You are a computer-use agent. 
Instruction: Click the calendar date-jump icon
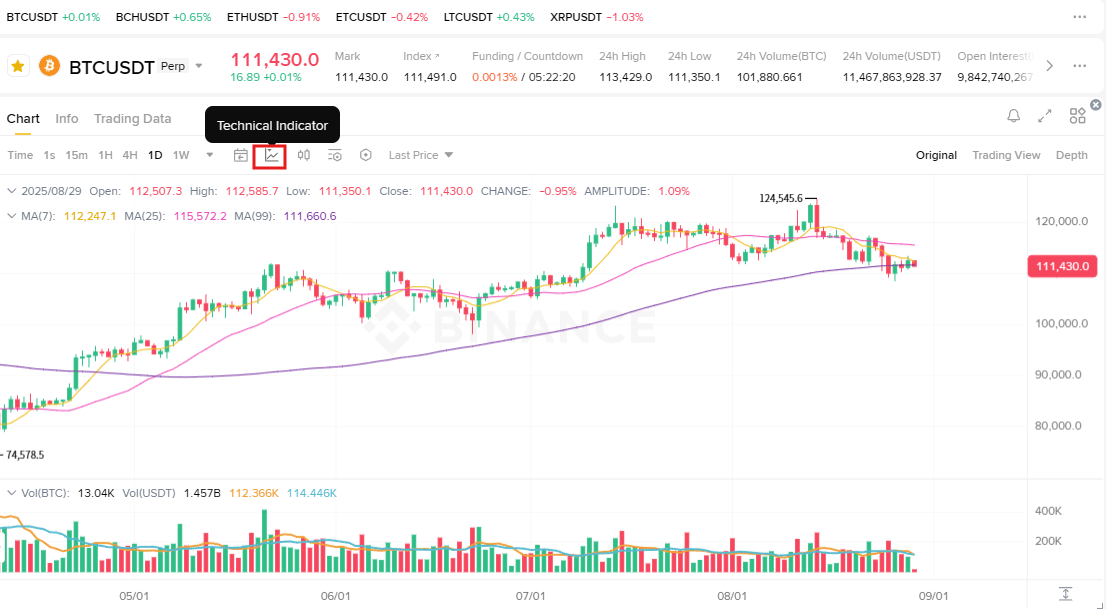coord(241,155)
